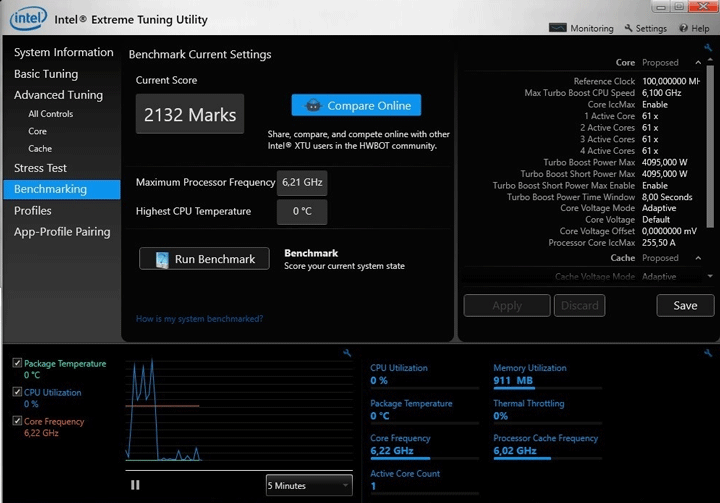Minimize the Extreme Tuning Utility window

pos(661,6)
